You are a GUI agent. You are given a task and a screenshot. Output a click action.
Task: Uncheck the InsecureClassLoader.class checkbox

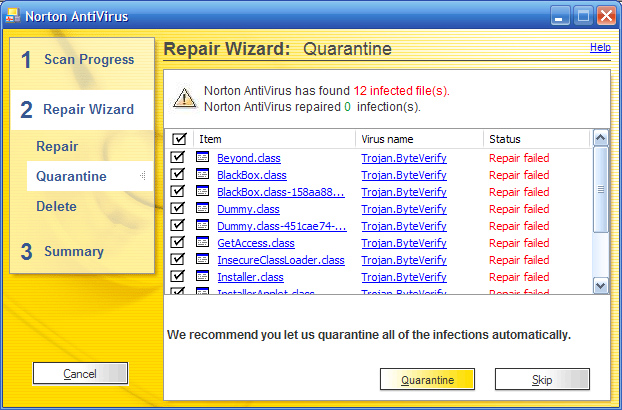point(177,259)
